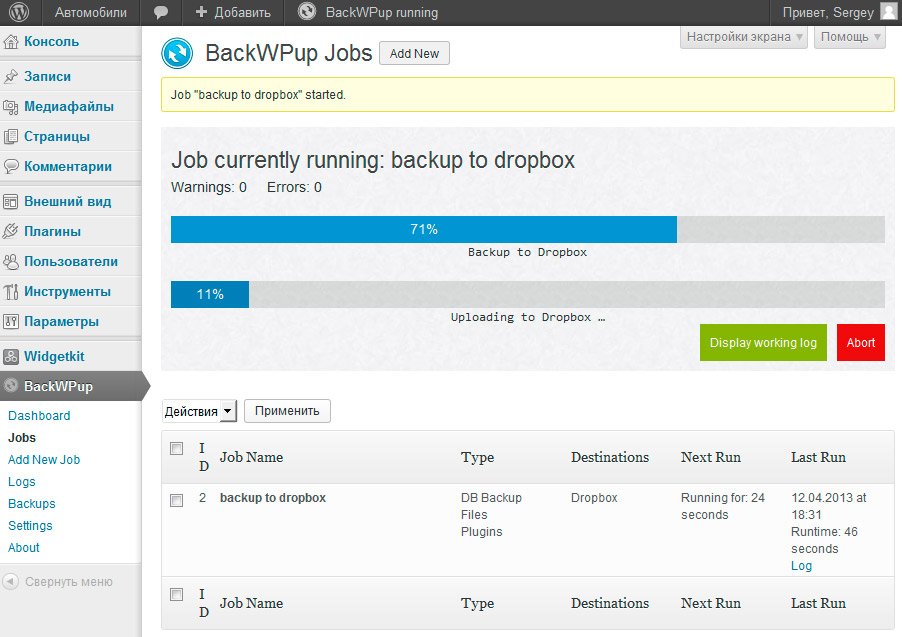The width and height of the screenshot is (902, 637).
Task: Click the Плагины plug icon
Action: [x=11, y=231]
